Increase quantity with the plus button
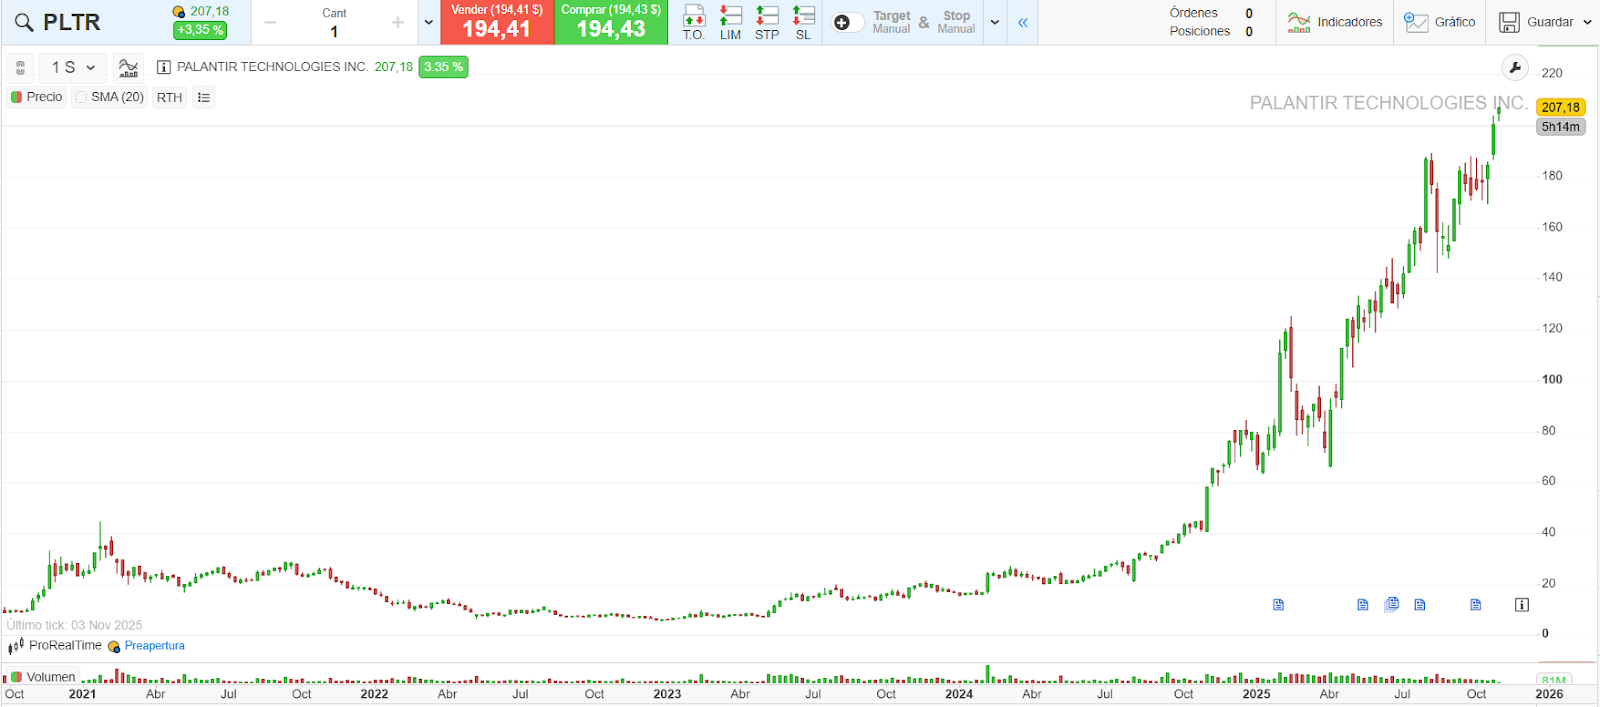Screen dimensions: 1600x707 tap(398, 22)
